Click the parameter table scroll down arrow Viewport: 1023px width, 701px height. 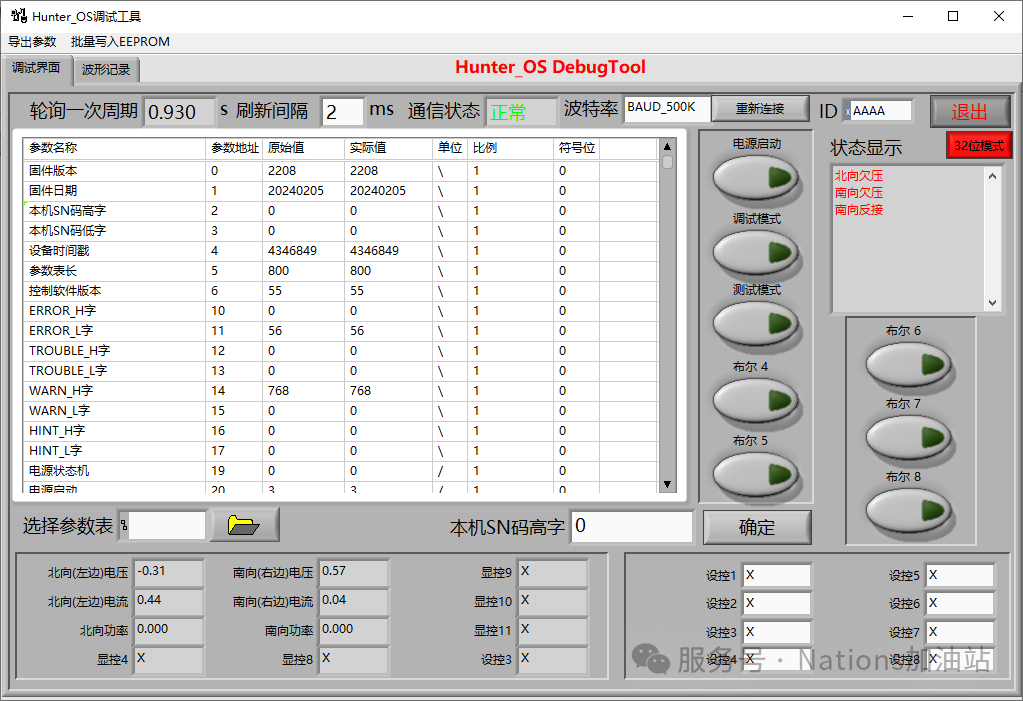[x=667, y=484]
